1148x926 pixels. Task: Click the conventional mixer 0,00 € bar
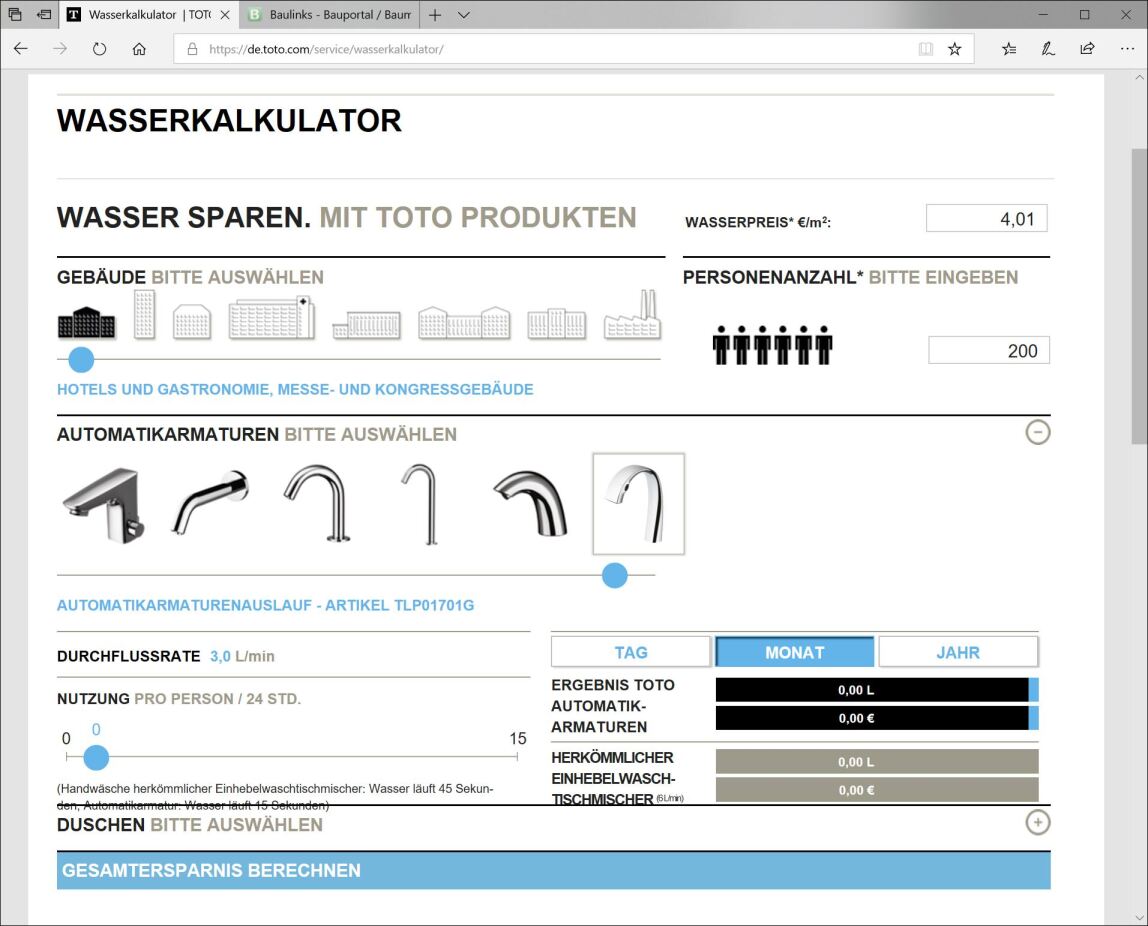coord(876,790)
